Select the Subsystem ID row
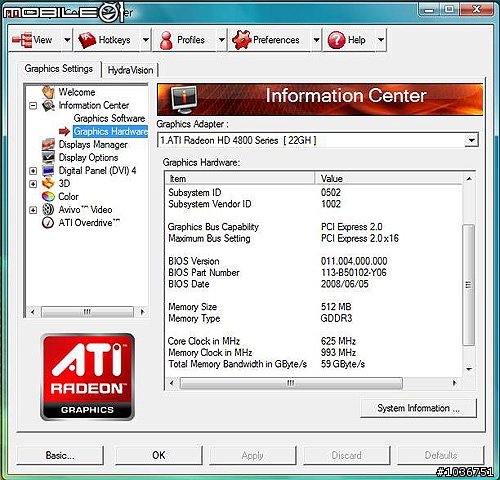This screenshot has height=480, width=500. (314, 192)
